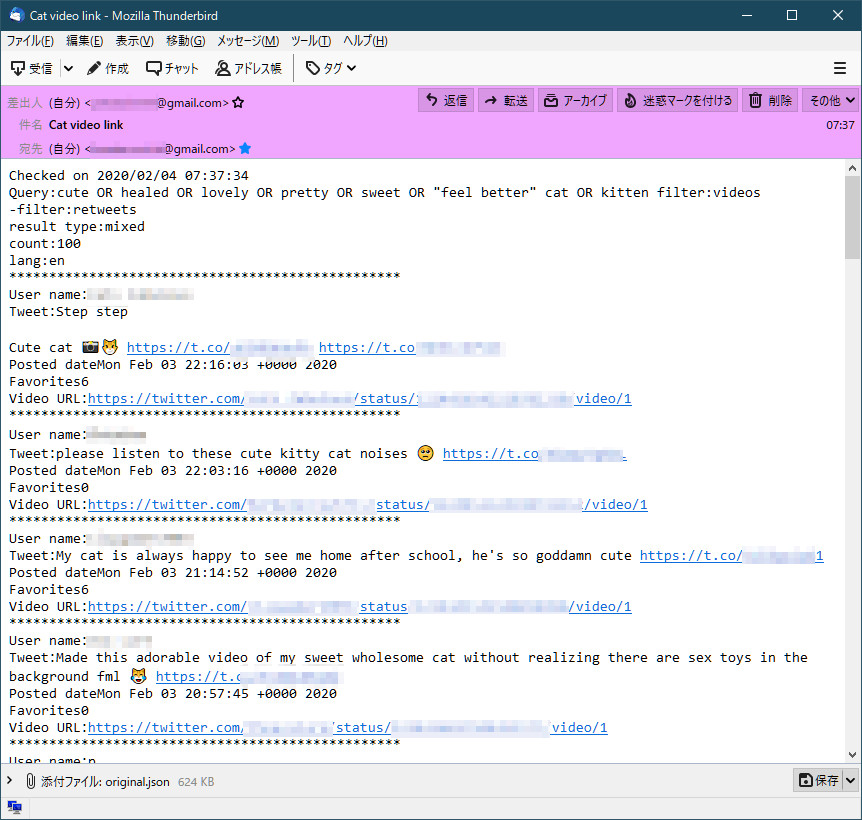Click the text count:100
The height and width of the screenshot is (820, 862).
tap(45, 243)
